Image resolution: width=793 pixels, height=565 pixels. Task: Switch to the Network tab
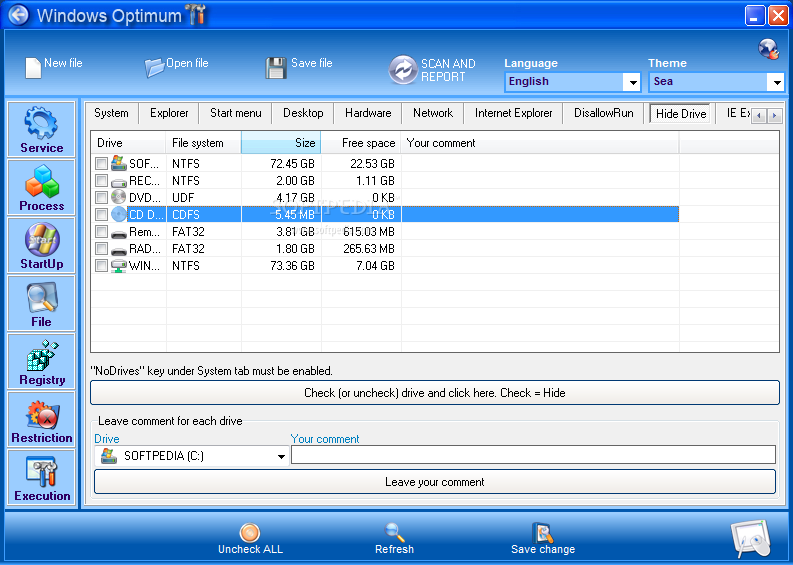[x=433, y=113]
